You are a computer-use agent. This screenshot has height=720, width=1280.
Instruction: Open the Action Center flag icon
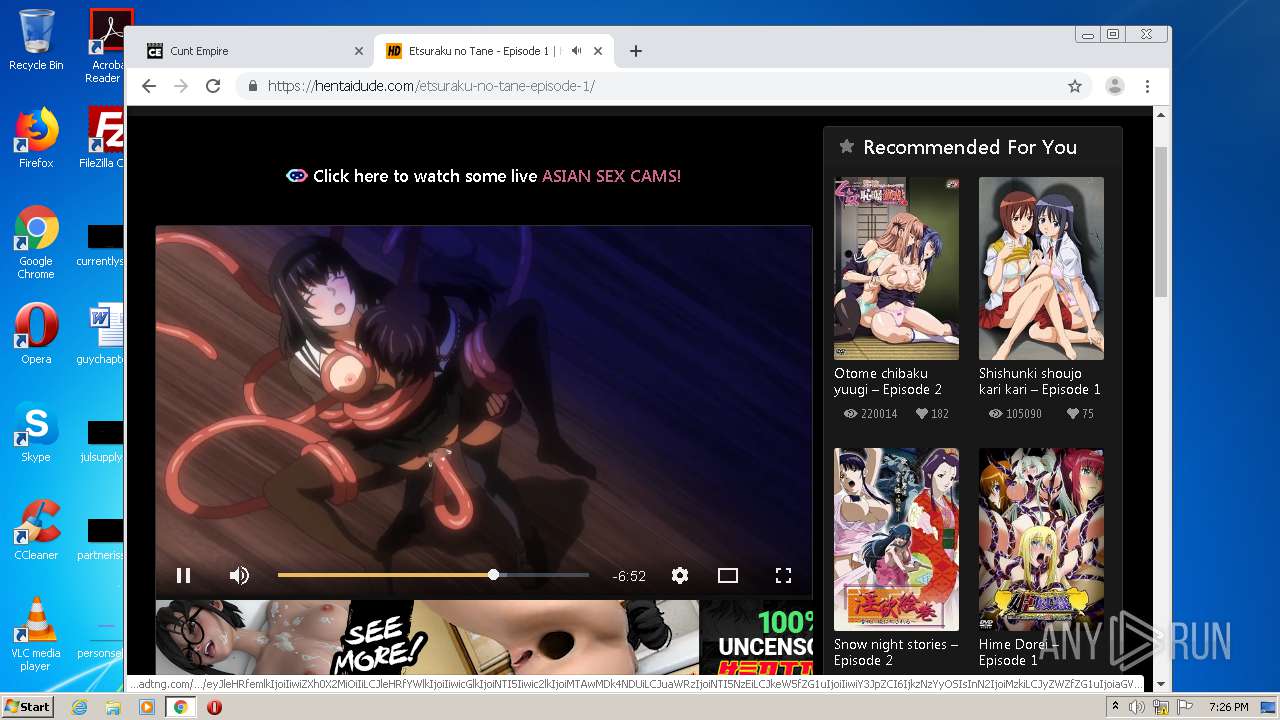click(1185, 707)
